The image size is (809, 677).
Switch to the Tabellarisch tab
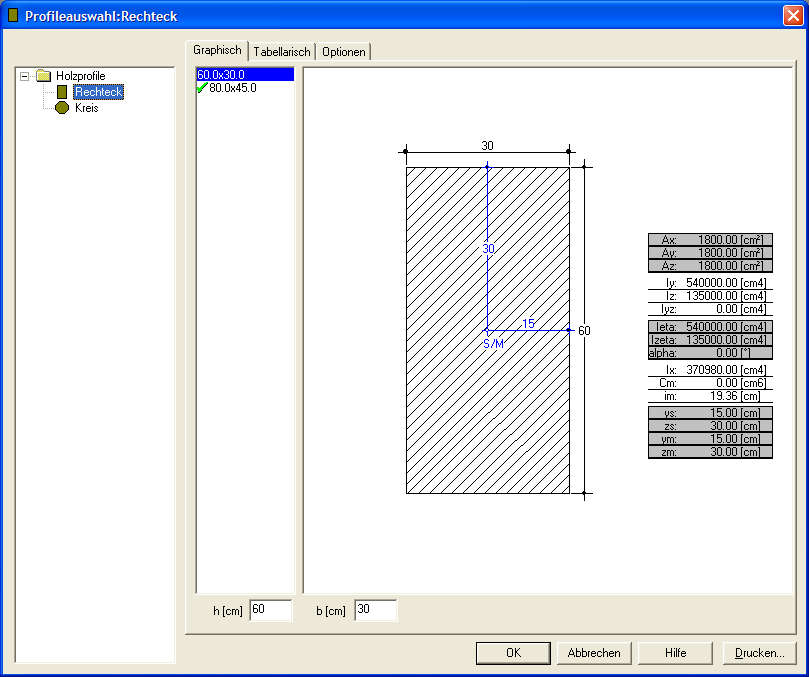click(281, 51)
